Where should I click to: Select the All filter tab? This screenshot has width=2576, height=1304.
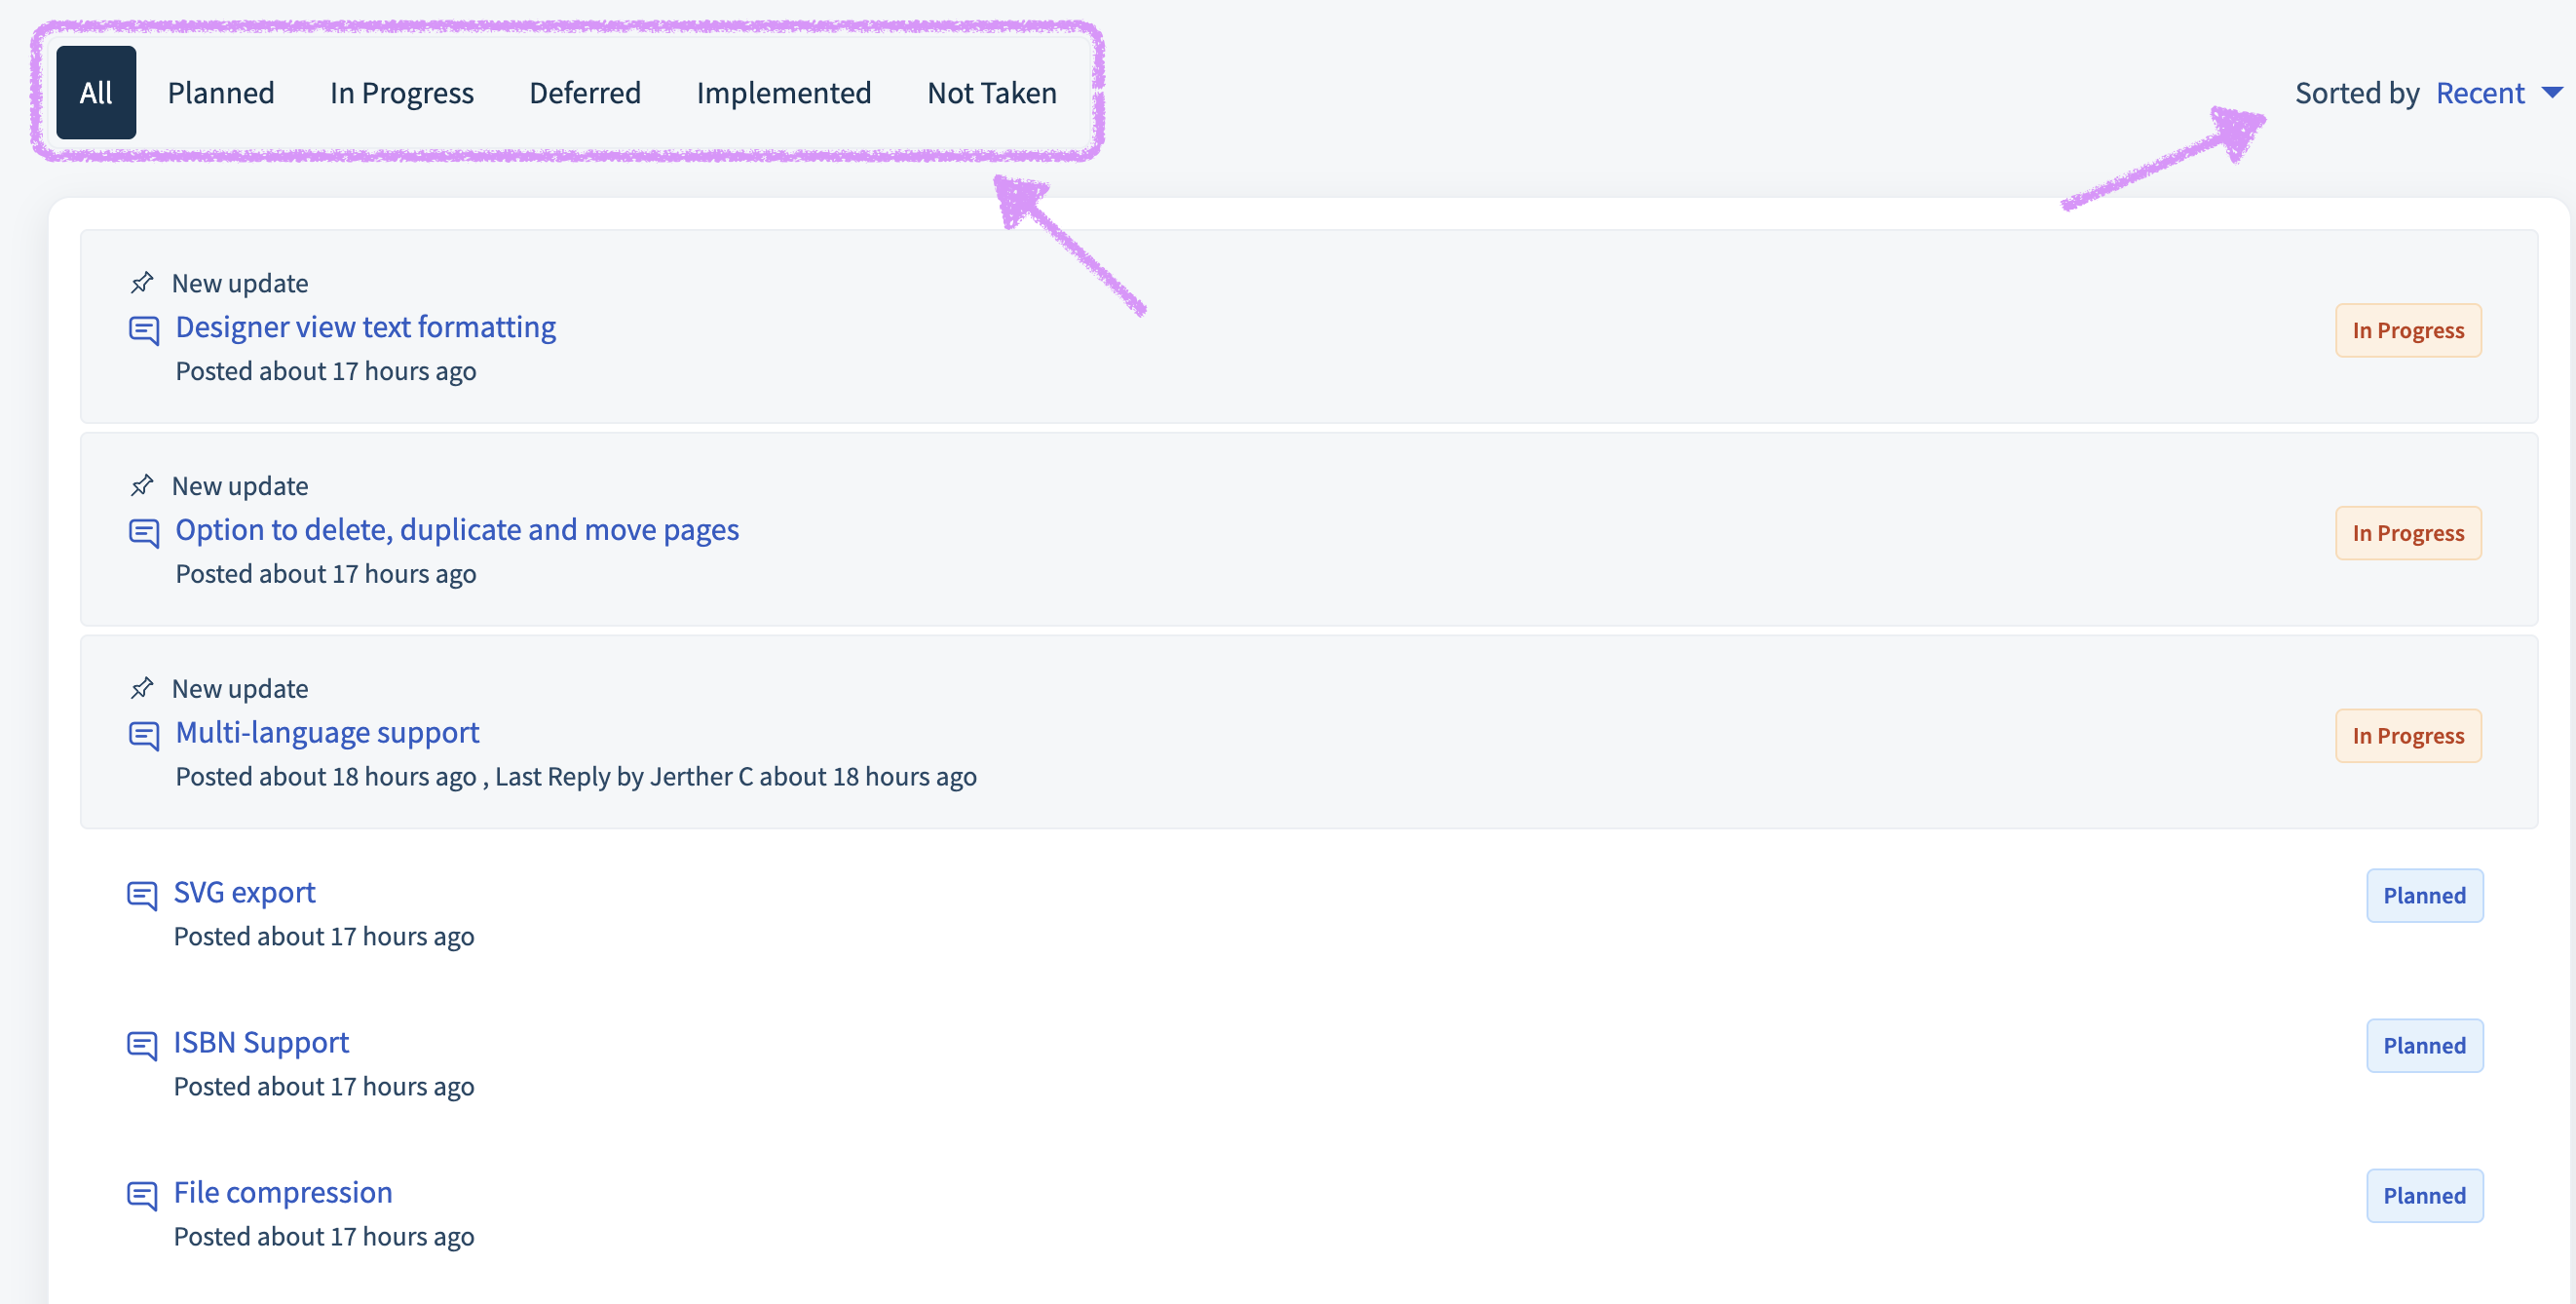coord(96,93)
